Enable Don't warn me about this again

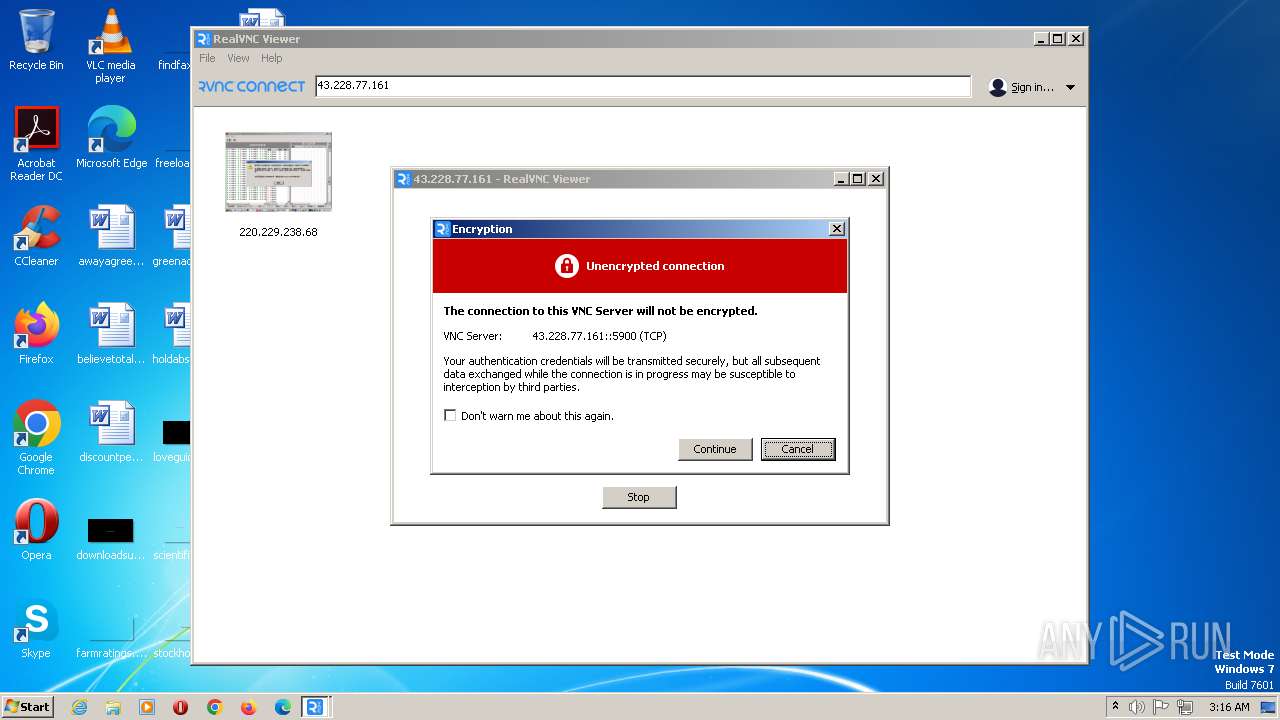450,415
